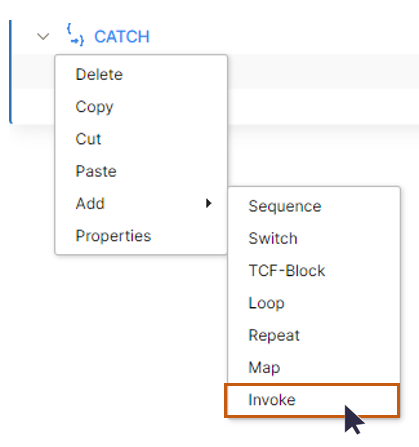Collapse the CATCH step with the chevron
The image size is (419, 447).
pyautogui.click(x=43, y=36)
